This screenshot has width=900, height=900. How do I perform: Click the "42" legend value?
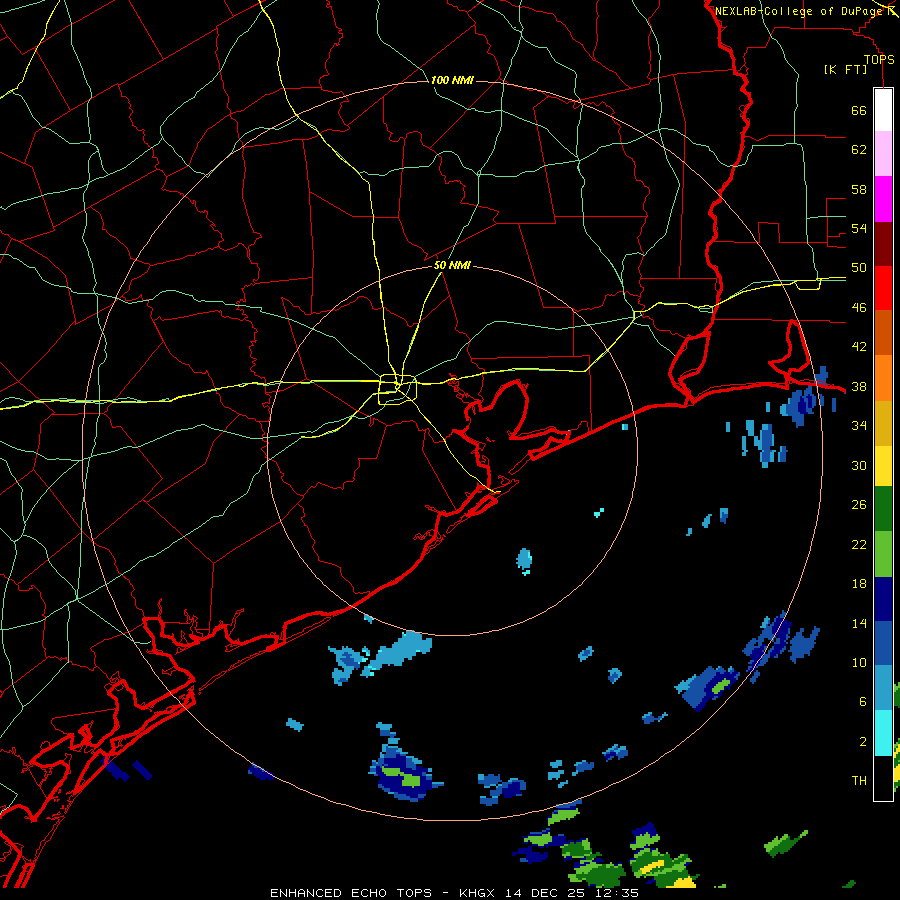click(x=859, y=347)
